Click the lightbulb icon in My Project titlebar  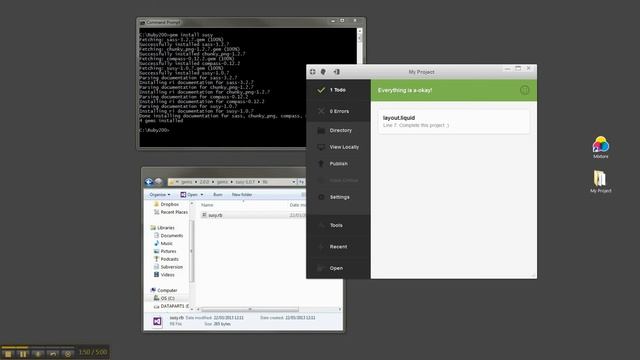coord(323,72)
